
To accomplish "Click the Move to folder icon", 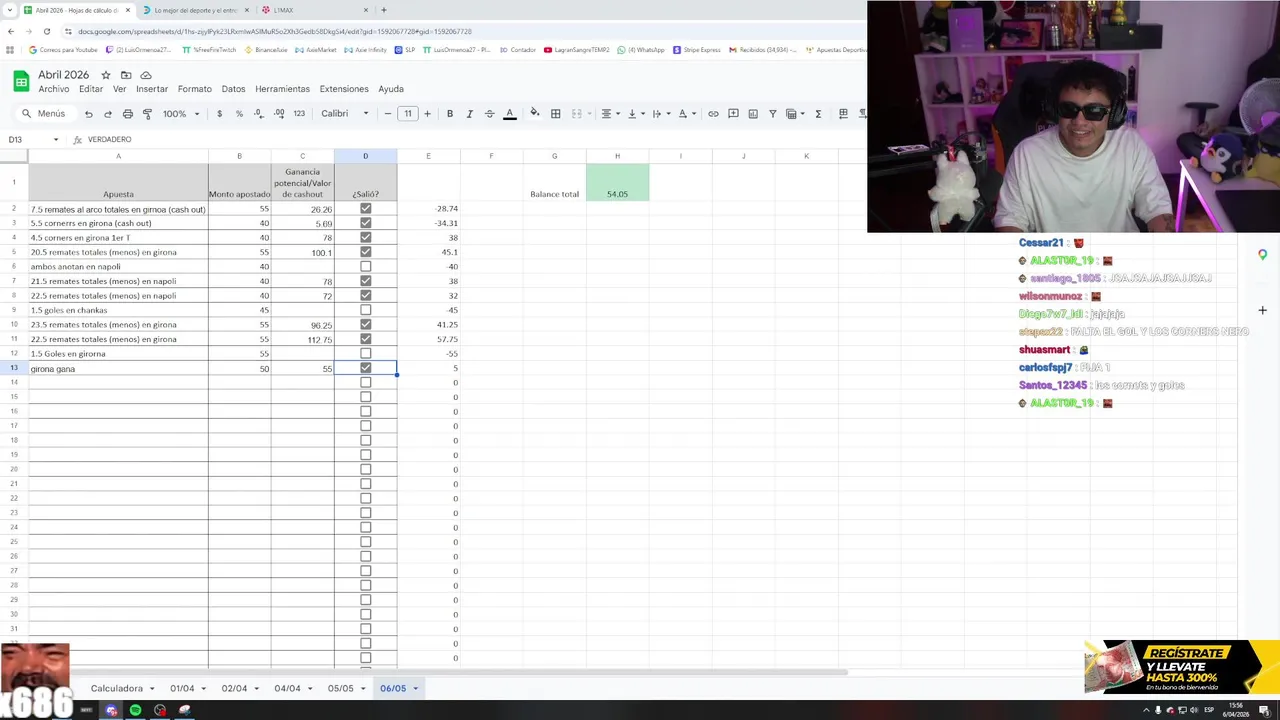I will [126, 75].
